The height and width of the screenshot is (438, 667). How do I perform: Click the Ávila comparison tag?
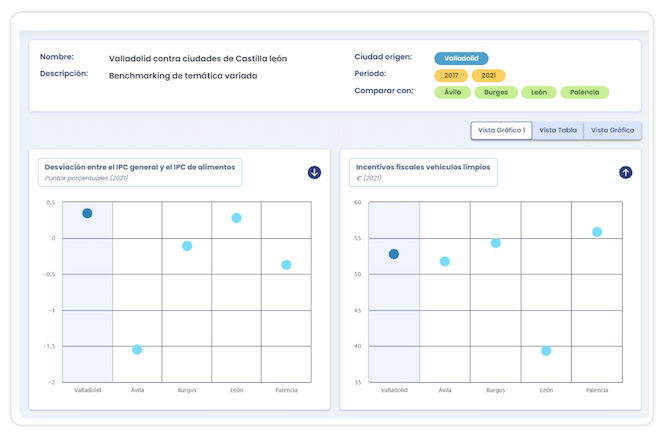pyautogui.click(x=452, y=92)
